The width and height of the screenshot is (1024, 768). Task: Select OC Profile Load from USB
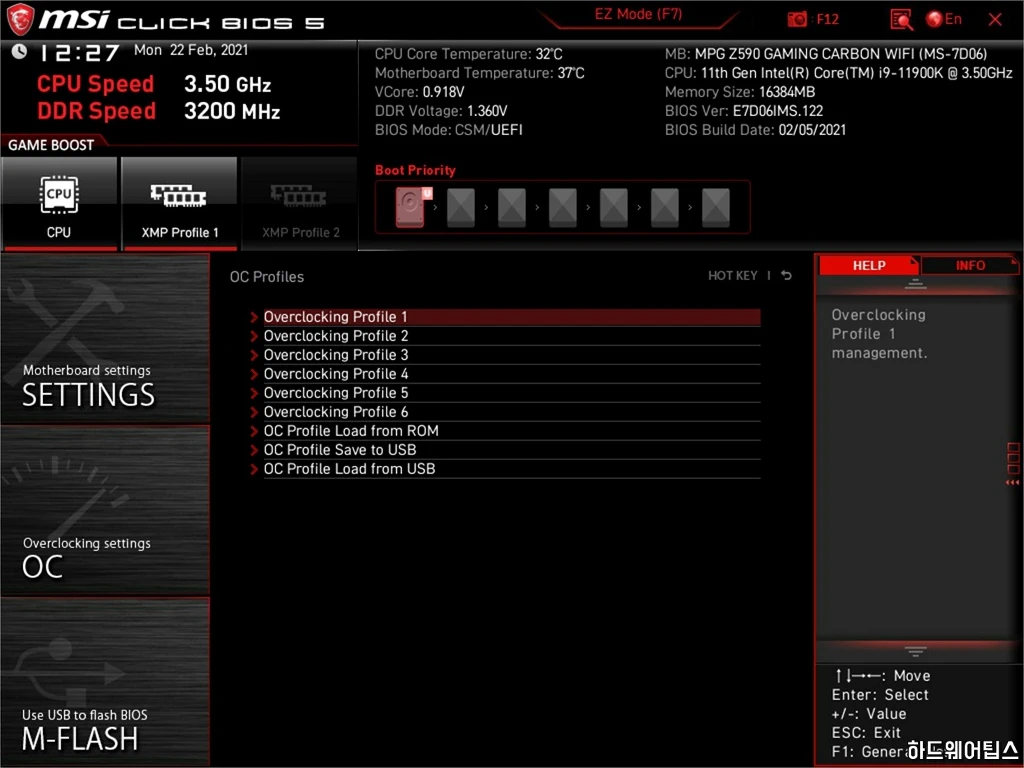point(511,468)
